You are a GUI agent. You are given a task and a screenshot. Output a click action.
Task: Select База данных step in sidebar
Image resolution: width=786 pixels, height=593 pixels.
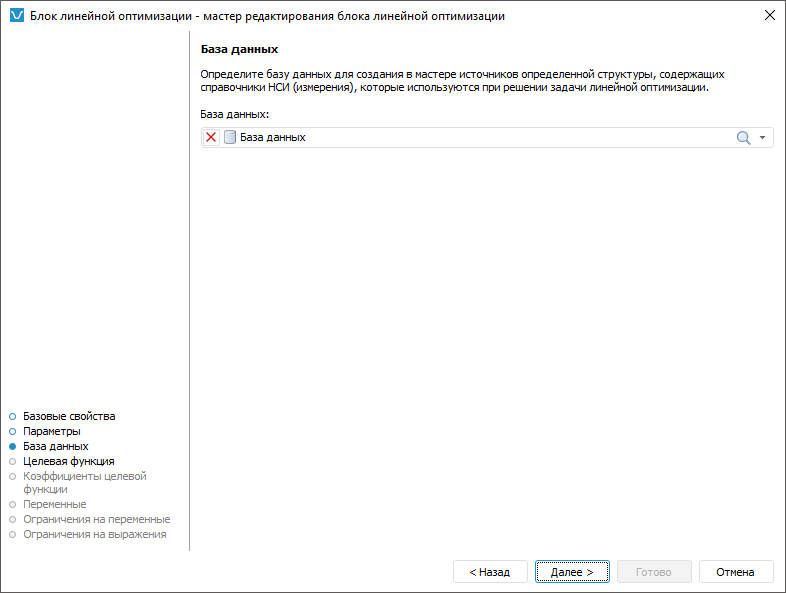tap(56, 446)
